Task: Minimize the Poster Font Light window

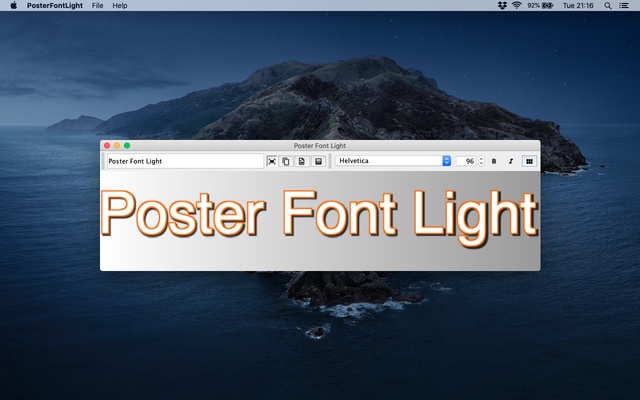Action: coord(117,145)
